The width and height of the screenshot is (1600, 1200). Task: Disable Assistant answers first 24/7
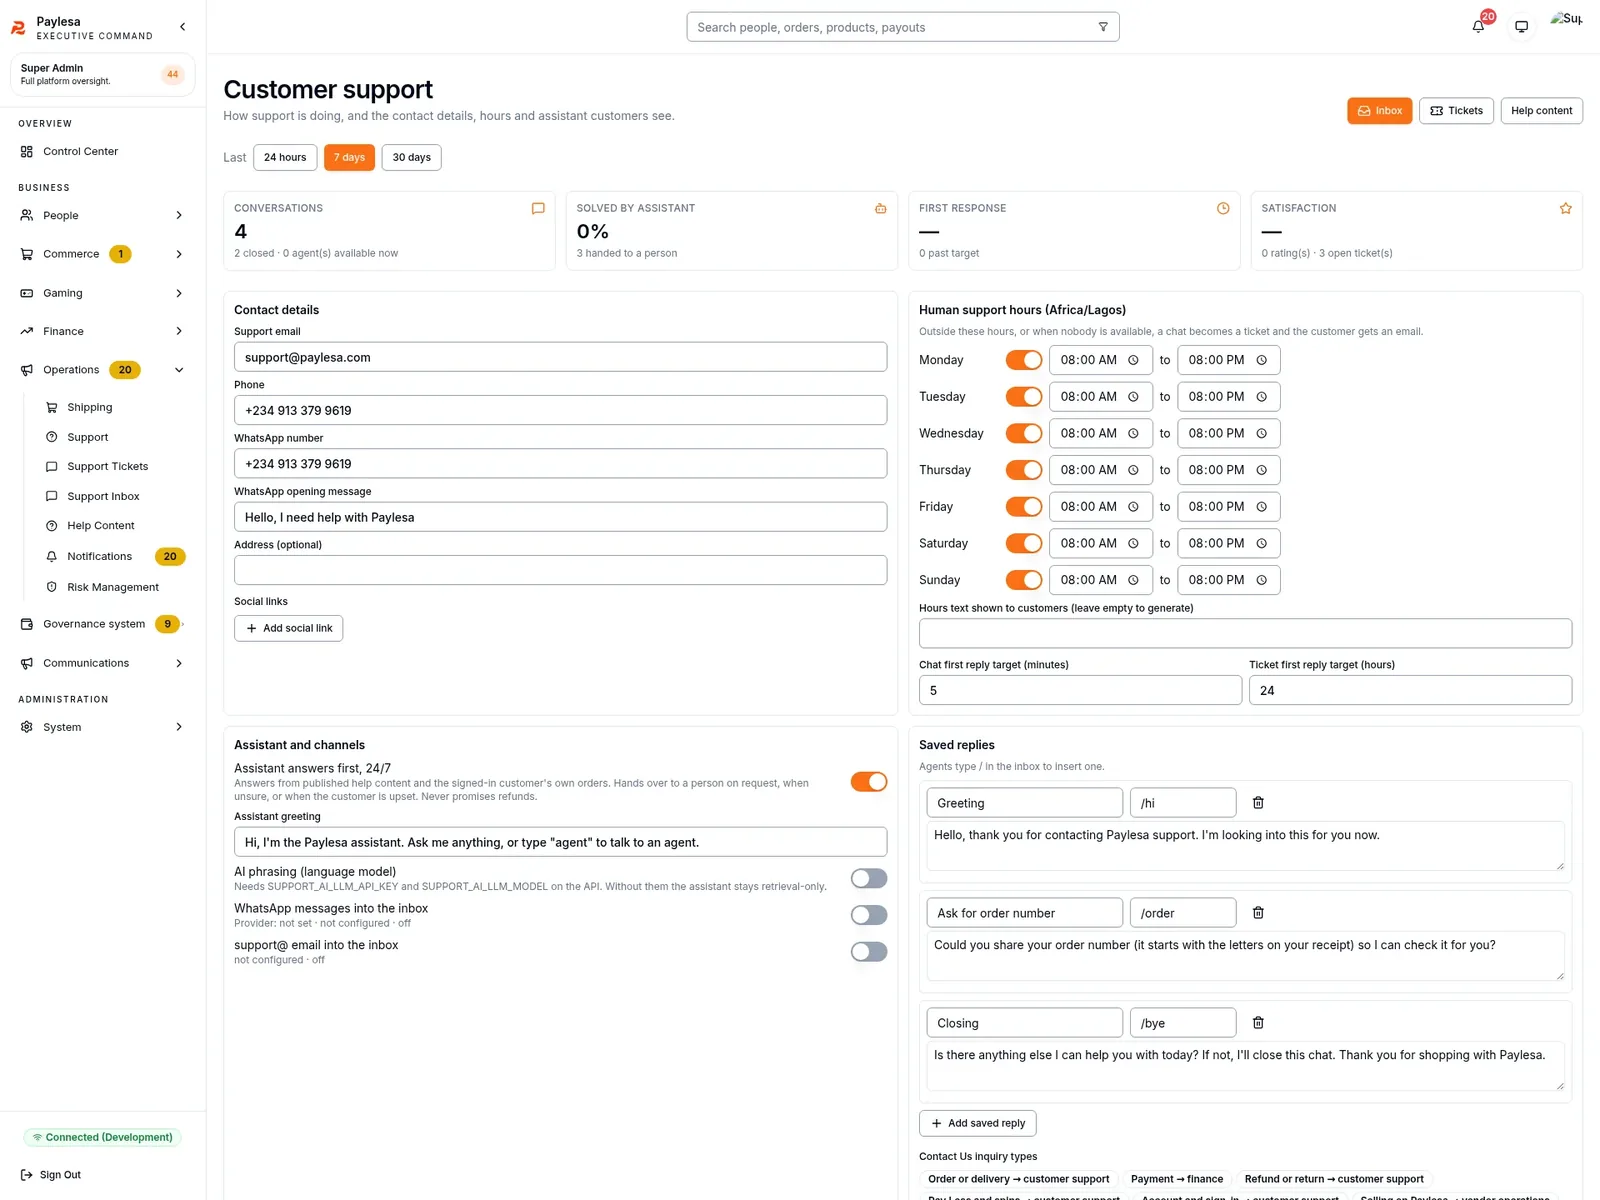[869, 782]
